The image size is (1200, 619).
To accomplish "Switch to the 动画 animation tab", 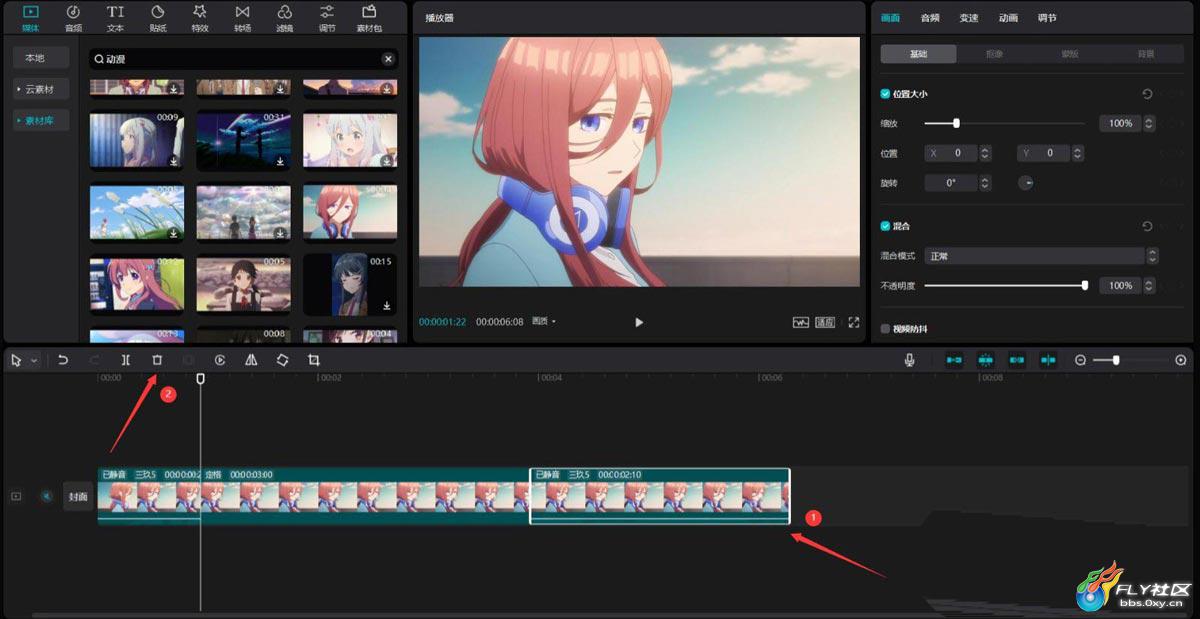I will pos(1008,18).
